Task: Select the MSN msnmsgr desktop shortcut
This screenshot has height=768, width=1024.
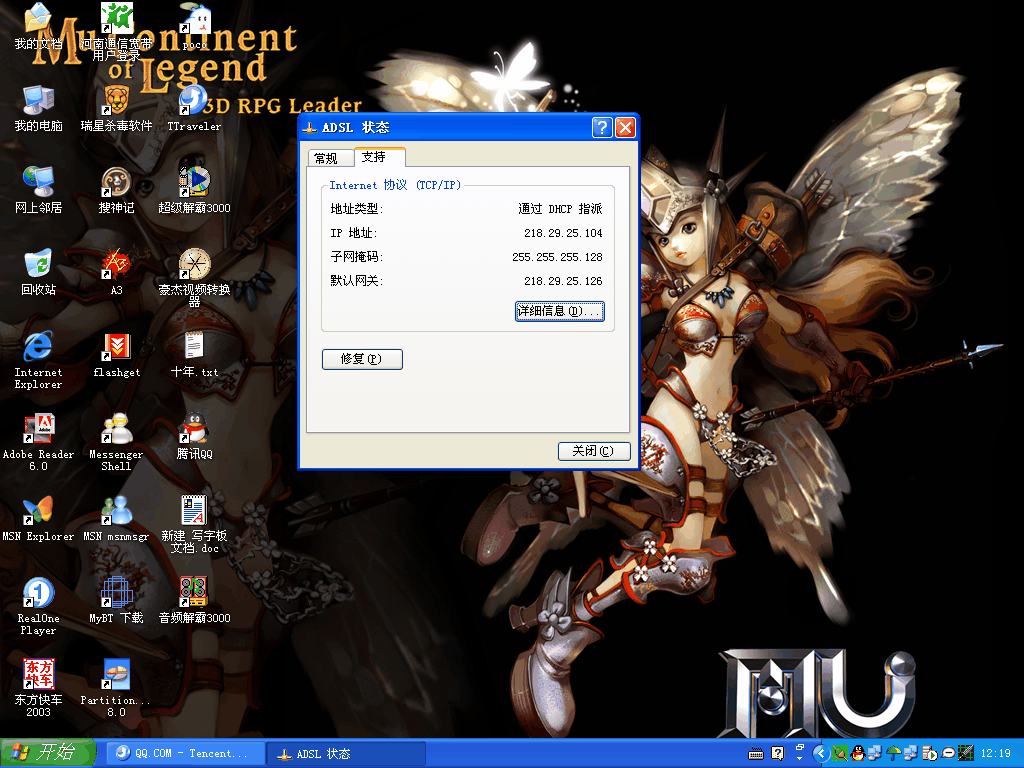Action: tap(116, 520)
